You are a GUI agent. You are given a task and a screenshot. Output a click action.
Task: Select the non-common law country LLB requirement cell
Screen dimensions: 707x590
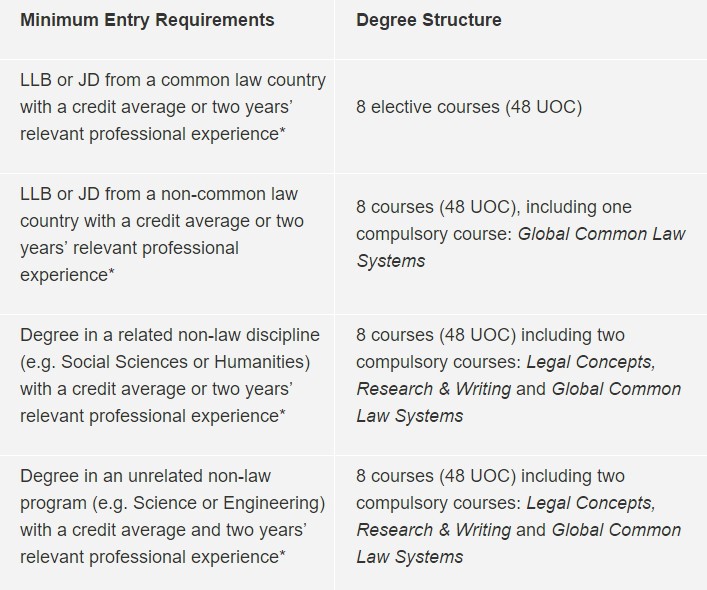click(162, 234)
